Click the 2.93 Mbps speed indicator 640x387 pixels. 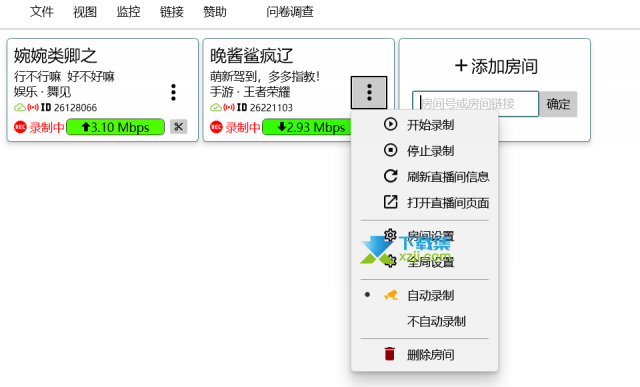coord(307,127)
